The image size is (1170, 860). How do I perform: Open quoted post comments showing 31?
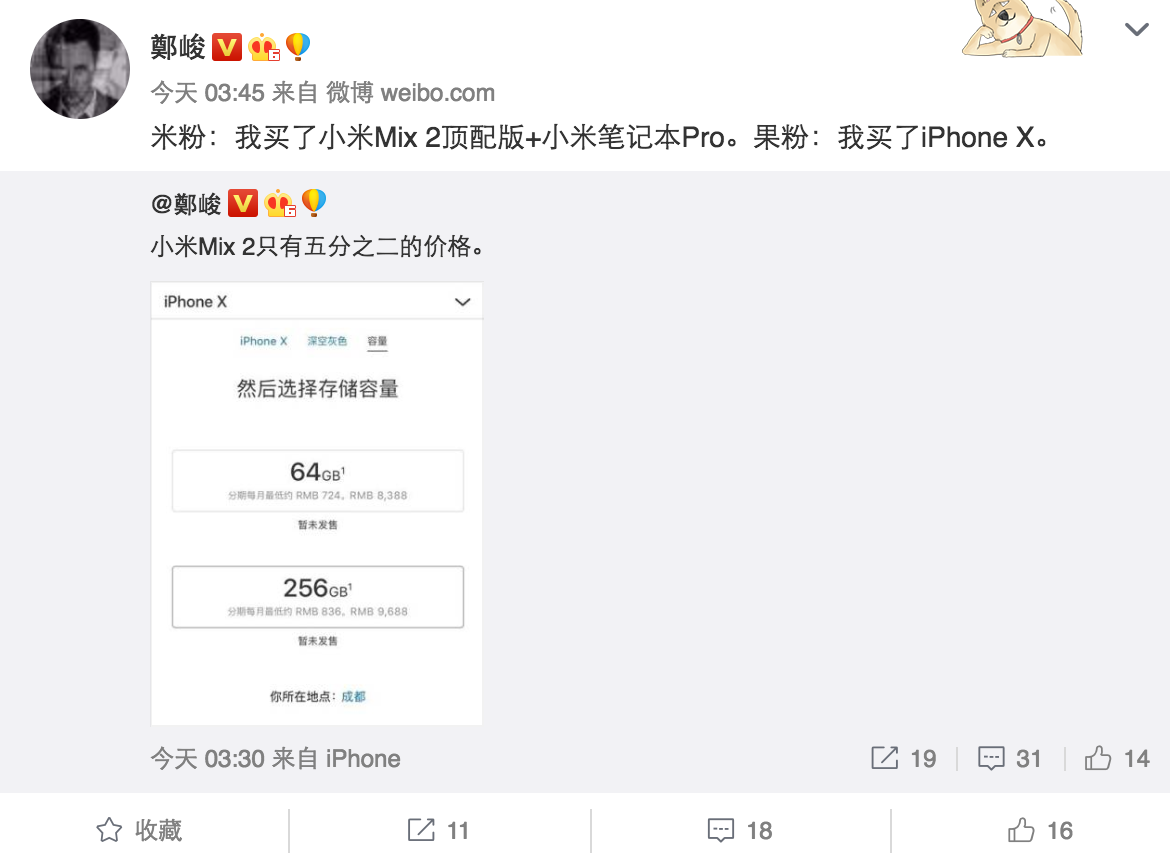tap(1010, 759)
